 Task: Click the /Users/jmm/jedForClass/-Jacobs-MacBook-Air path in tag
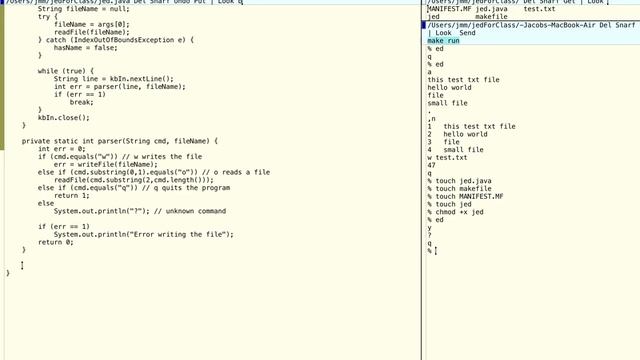(x=511, y=25)
